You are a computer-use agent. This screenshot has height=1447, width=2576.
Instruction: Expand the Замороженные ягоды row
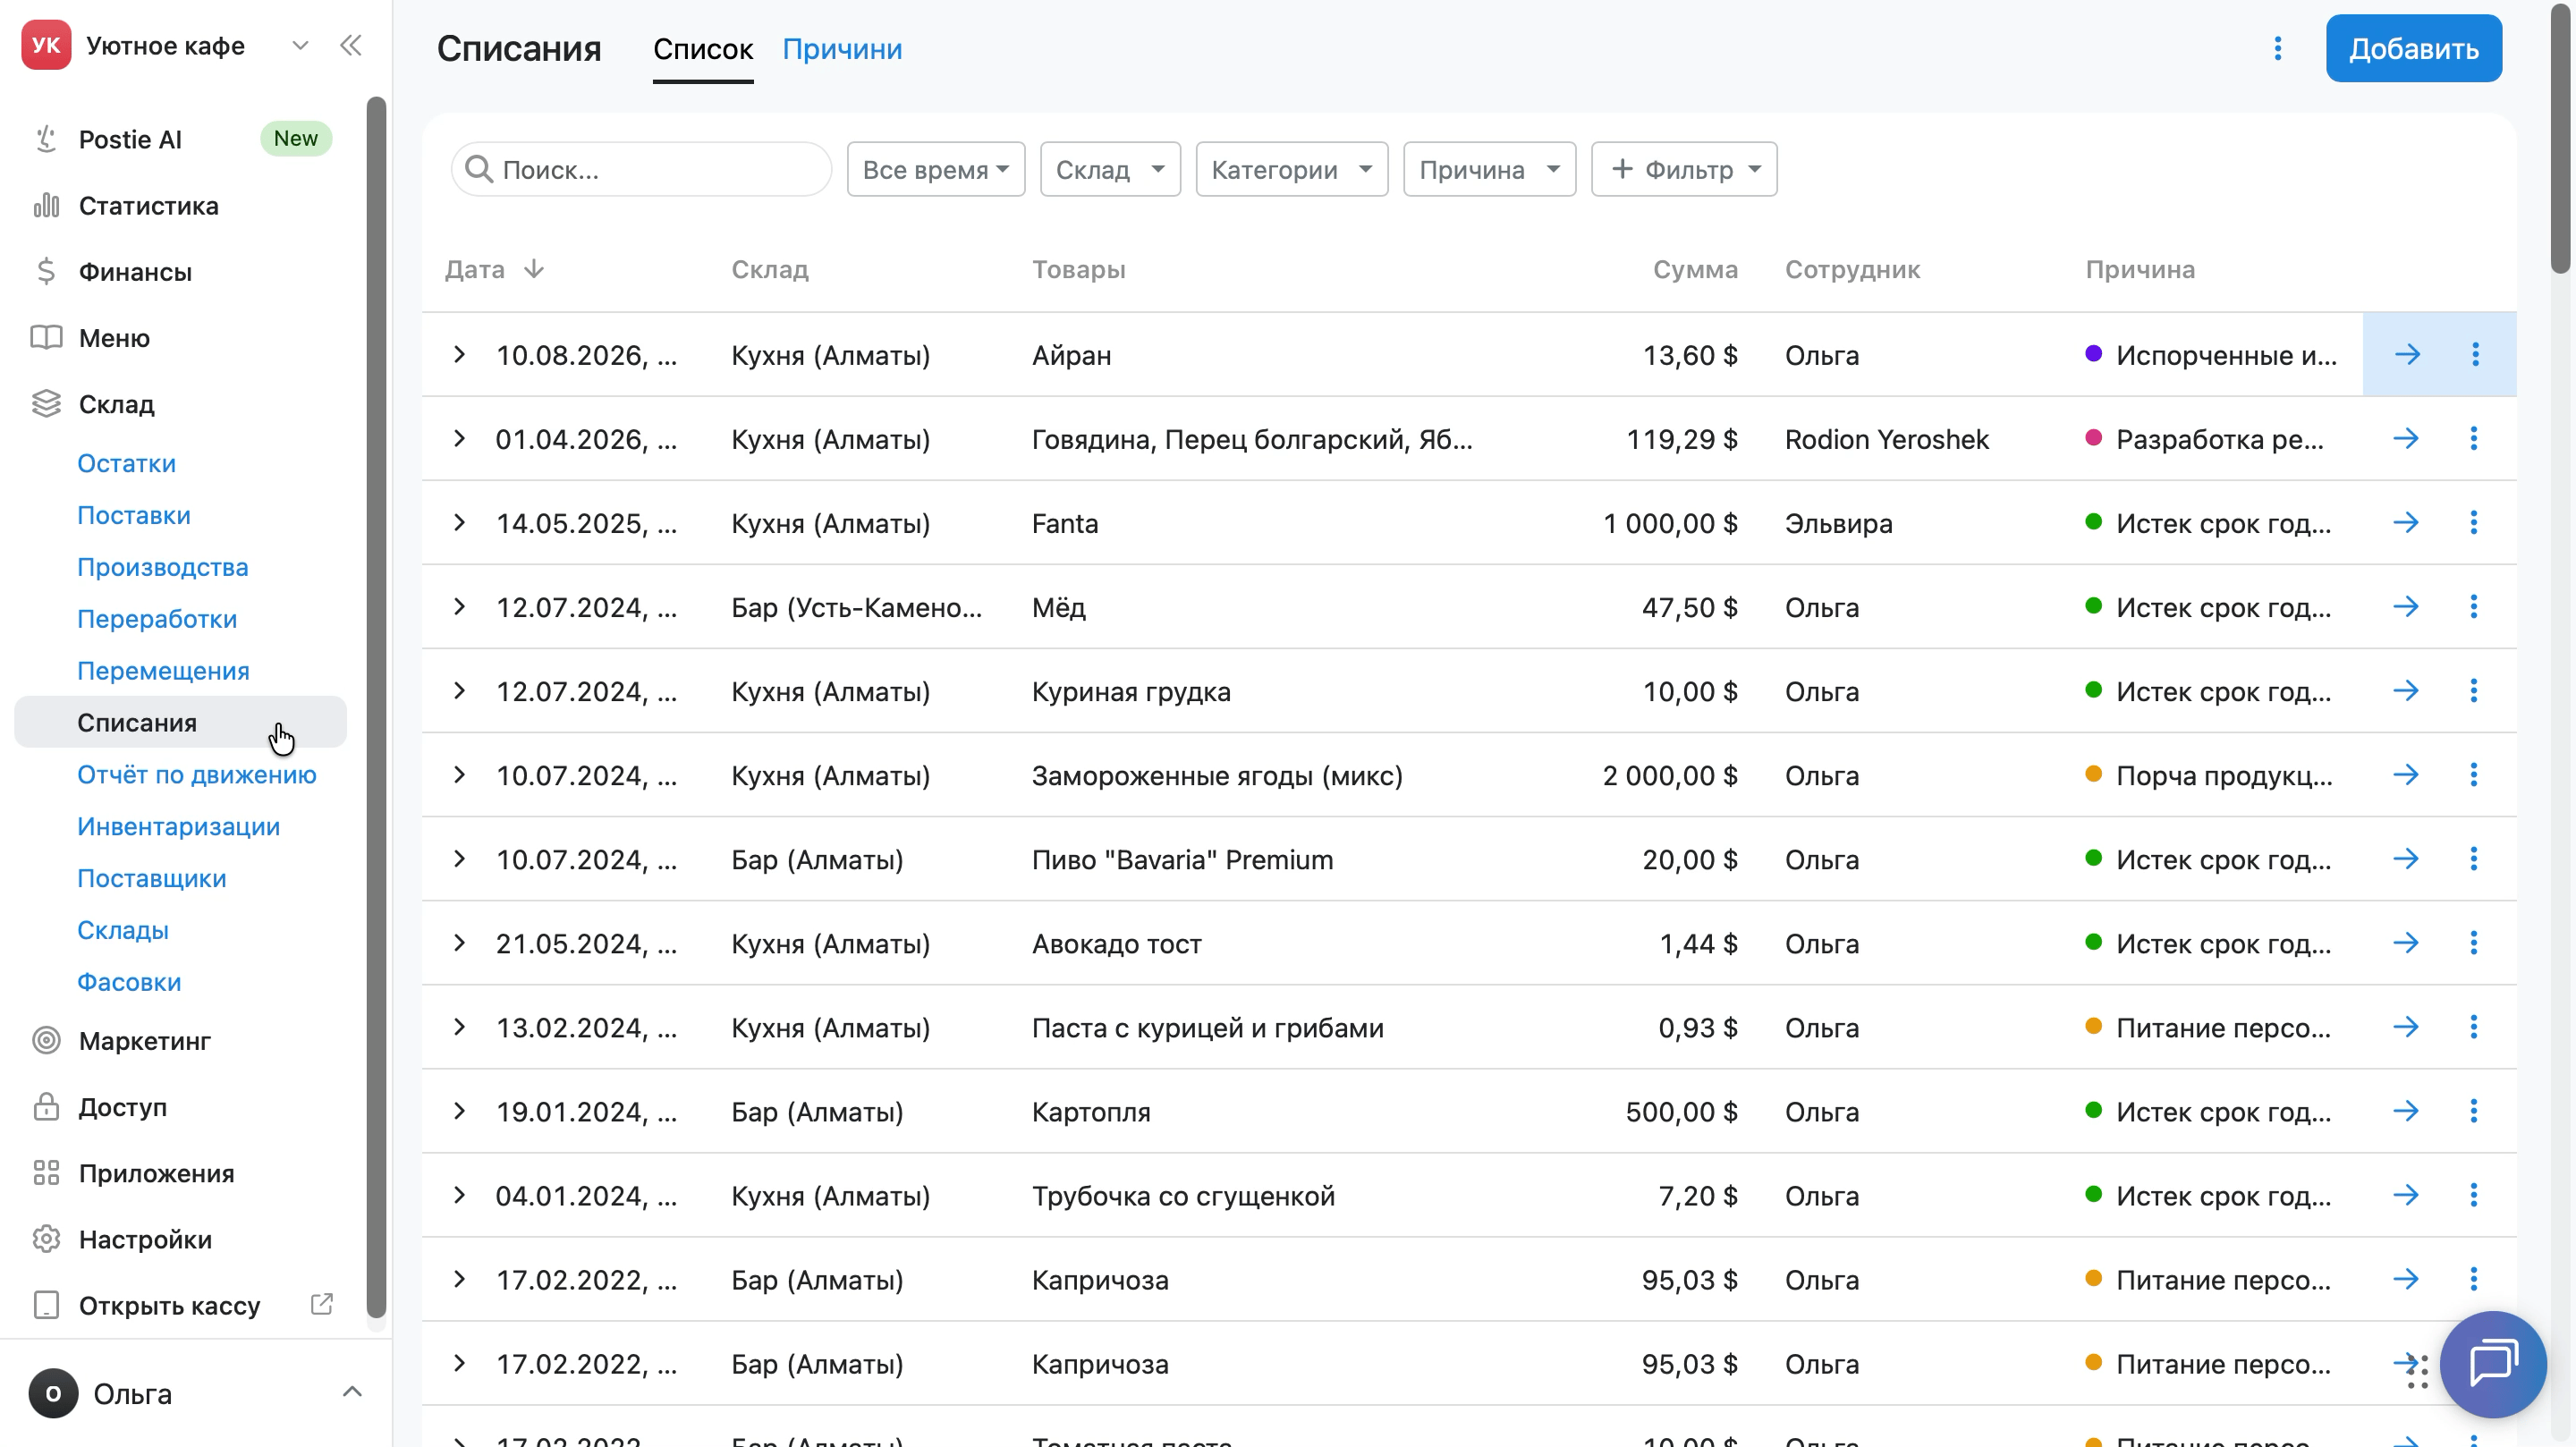[459, 774]
